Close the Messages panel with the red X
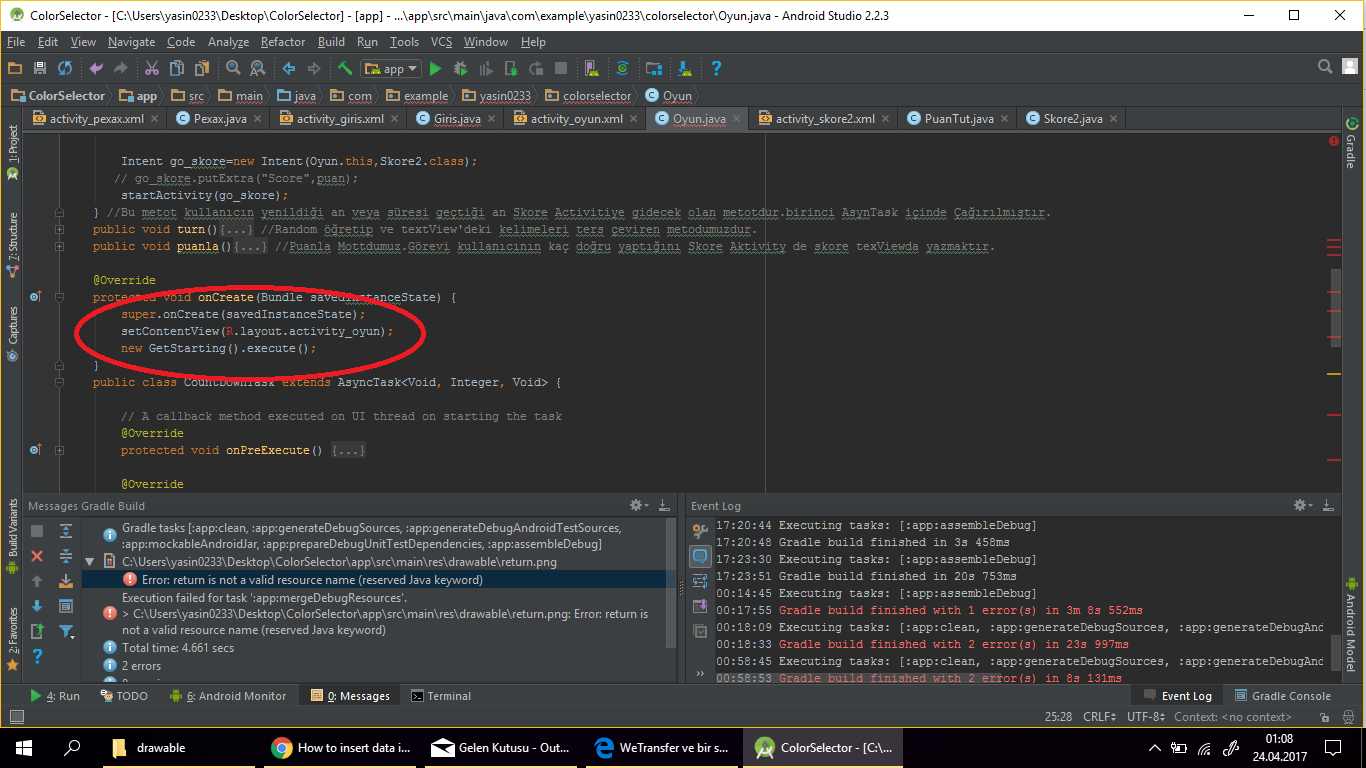The height and width of the screenshot is (768, 1366). [x=37, y=556]
